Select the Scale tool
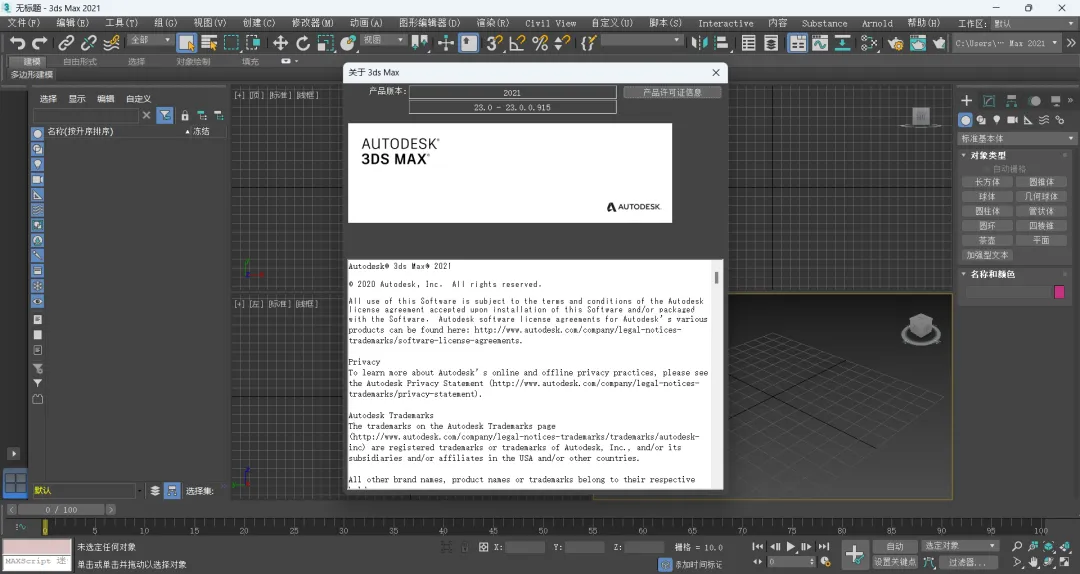This screenshot has width=1080, height=574. pyautogui.click(x=325, y=43)
